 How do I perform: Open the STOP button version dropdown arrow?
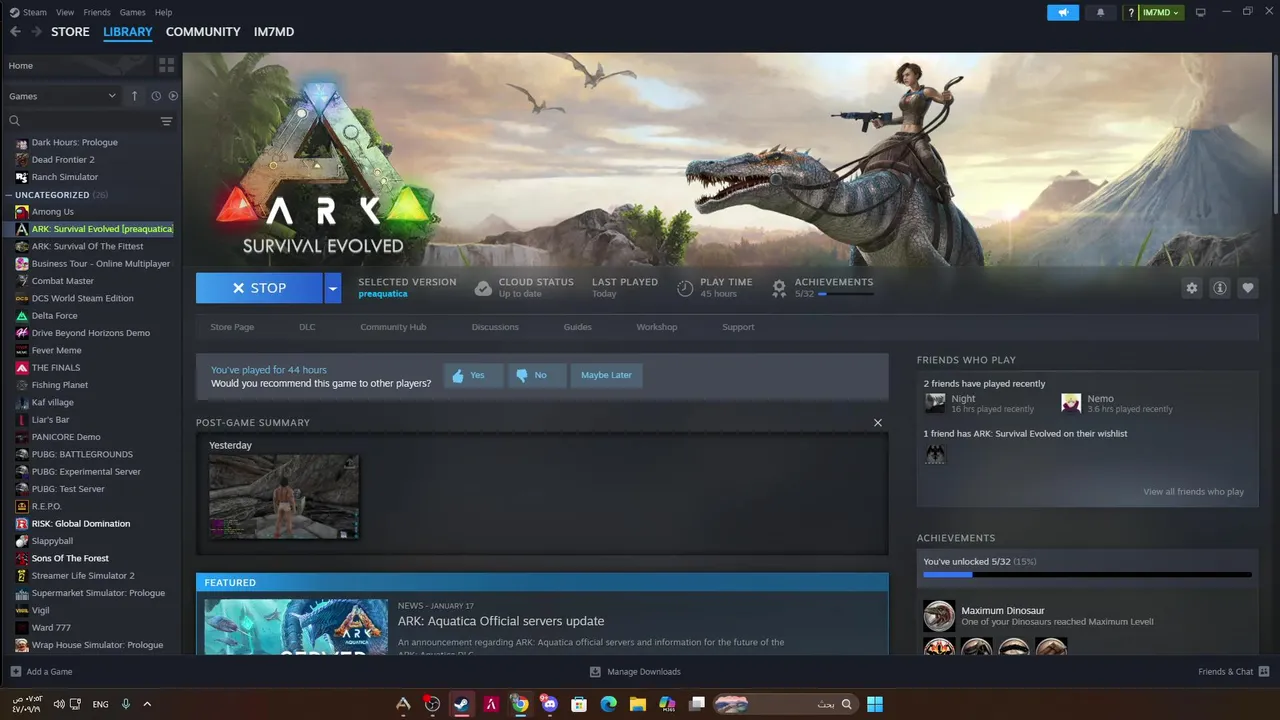(333, 288)
